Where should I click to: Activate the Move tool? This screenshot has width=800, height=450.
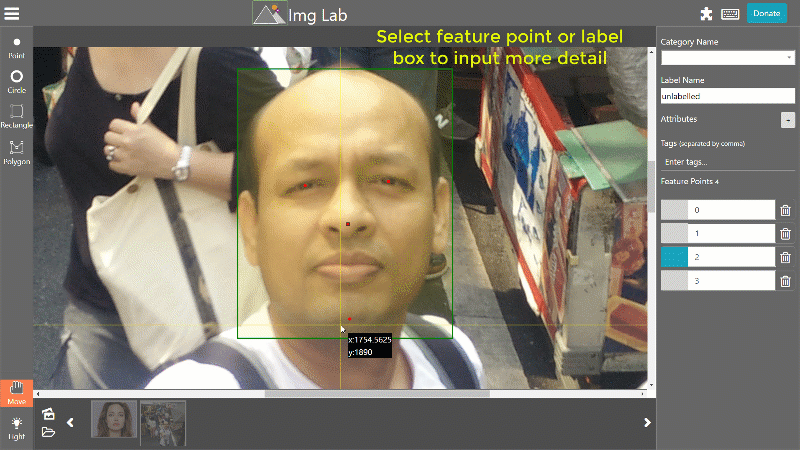point(16,393)
